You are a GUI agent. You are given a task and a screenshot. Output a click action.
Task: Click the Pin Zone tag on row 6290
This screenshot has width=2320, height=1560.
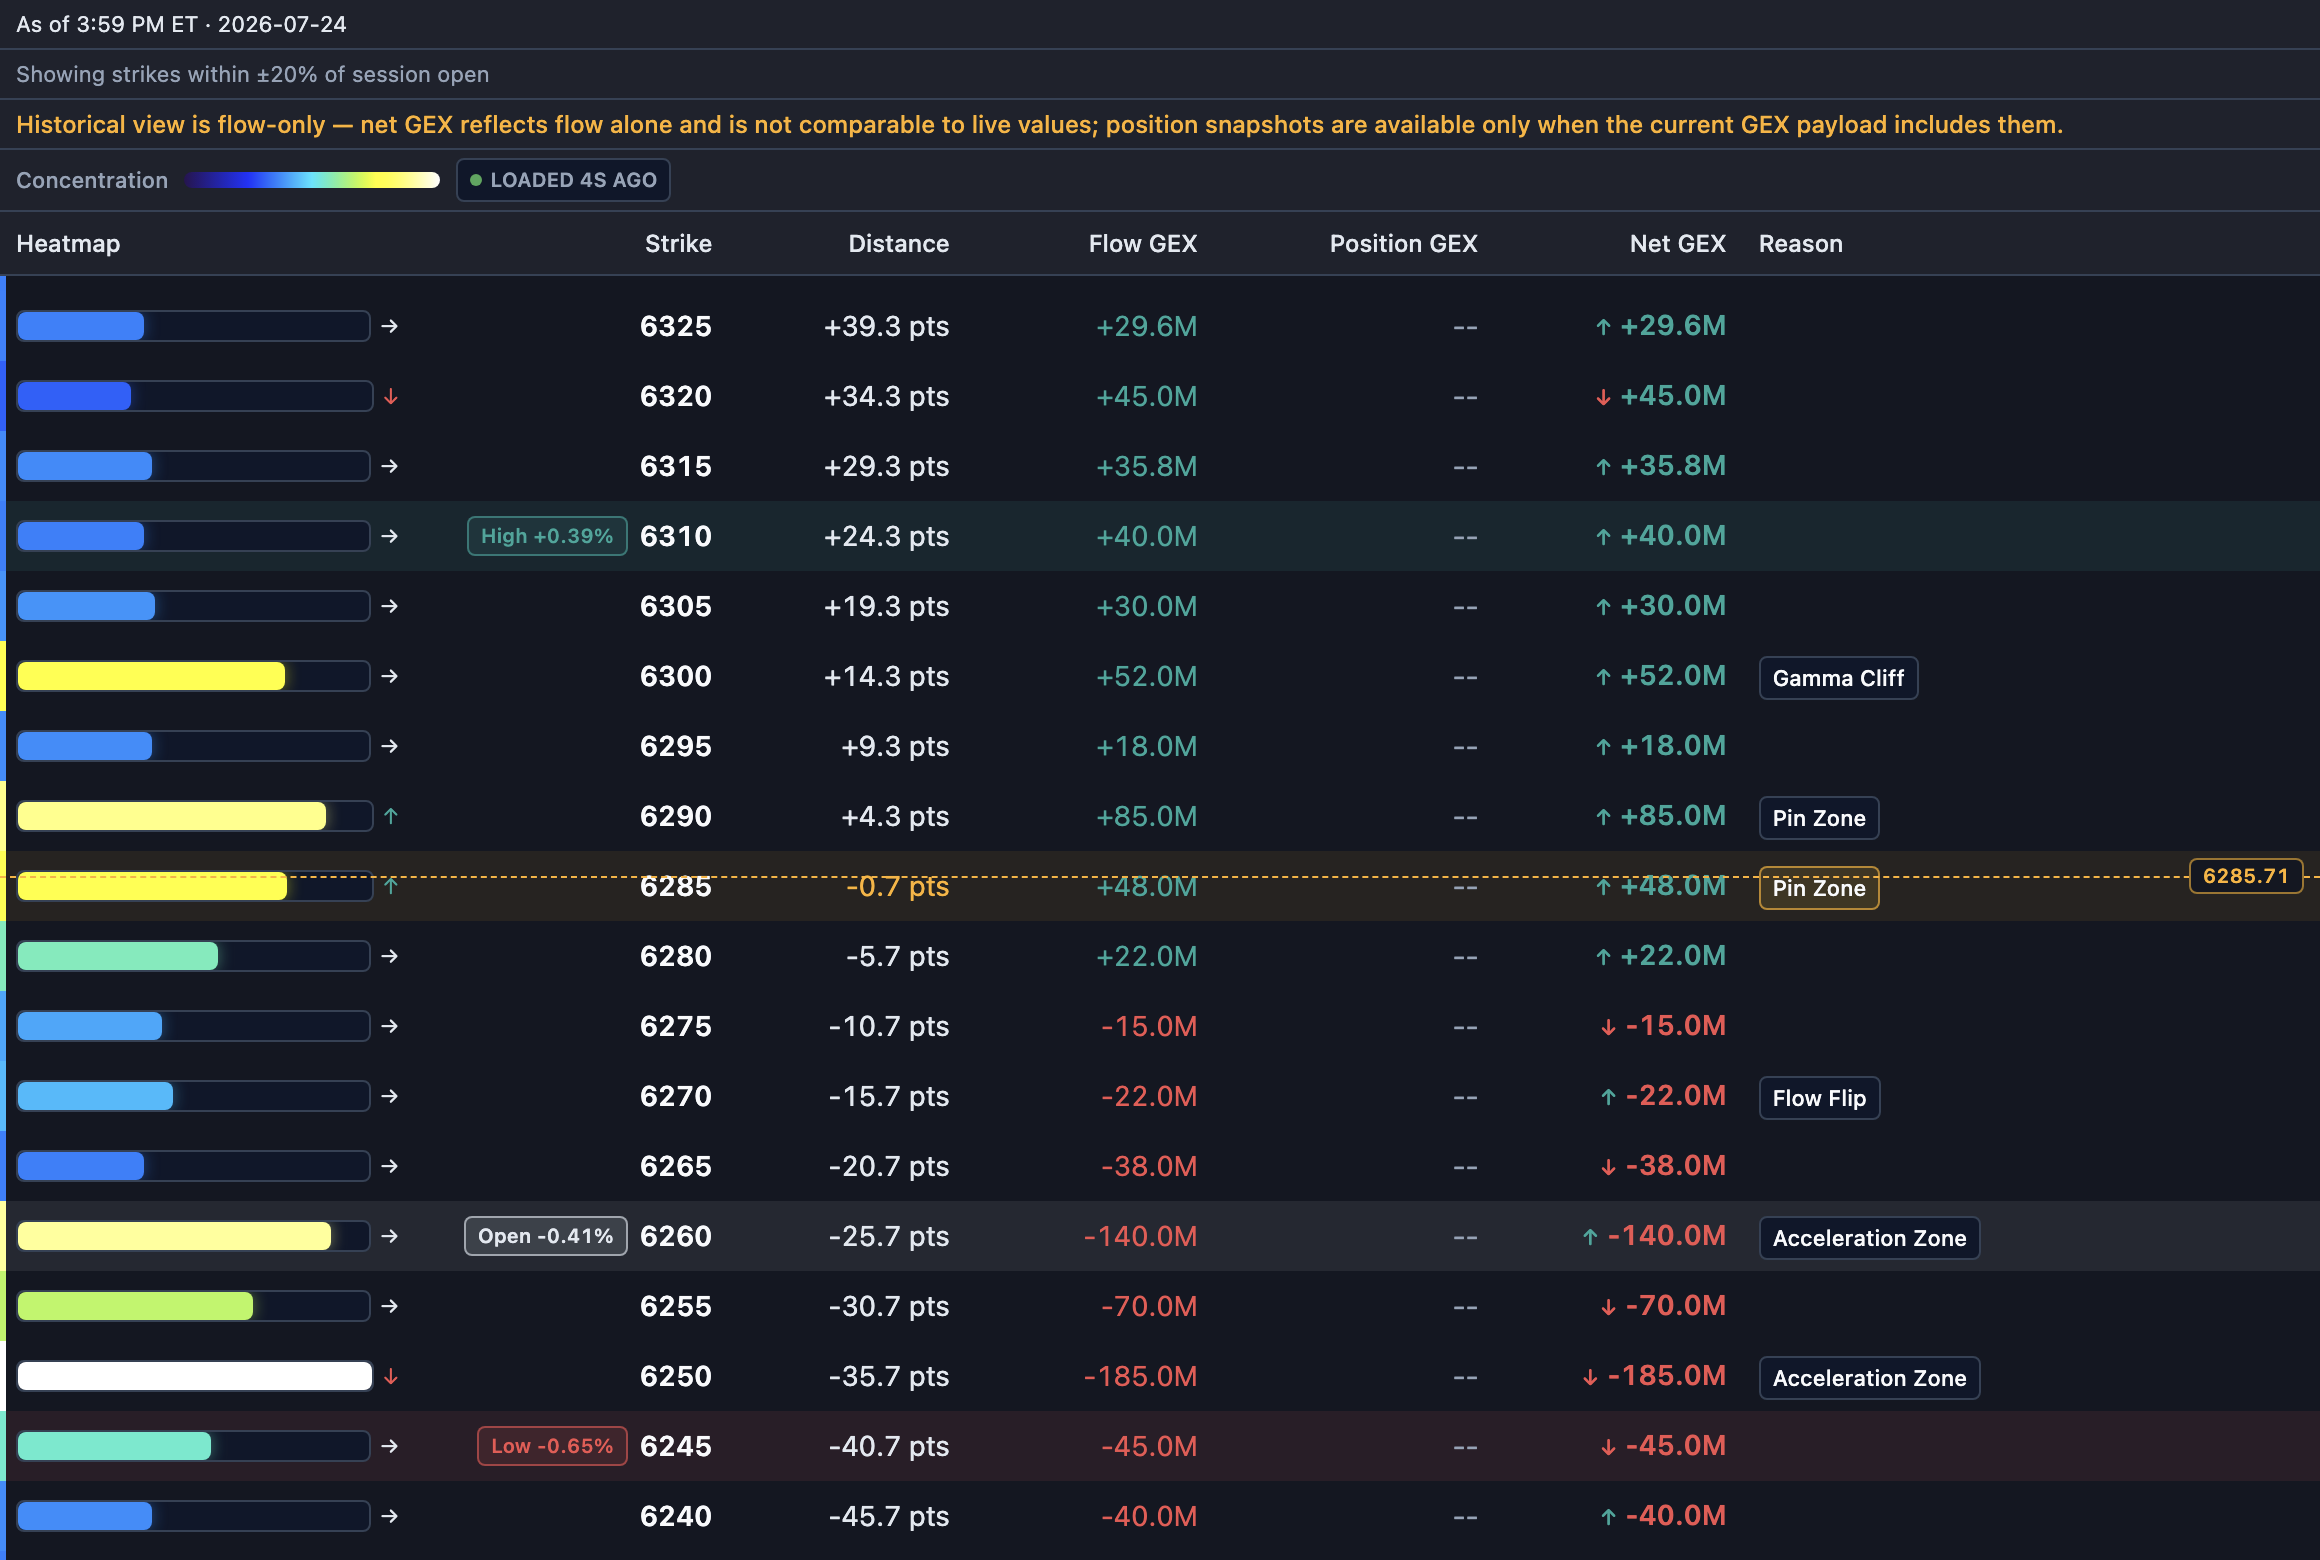click(x=1819, y=818)
